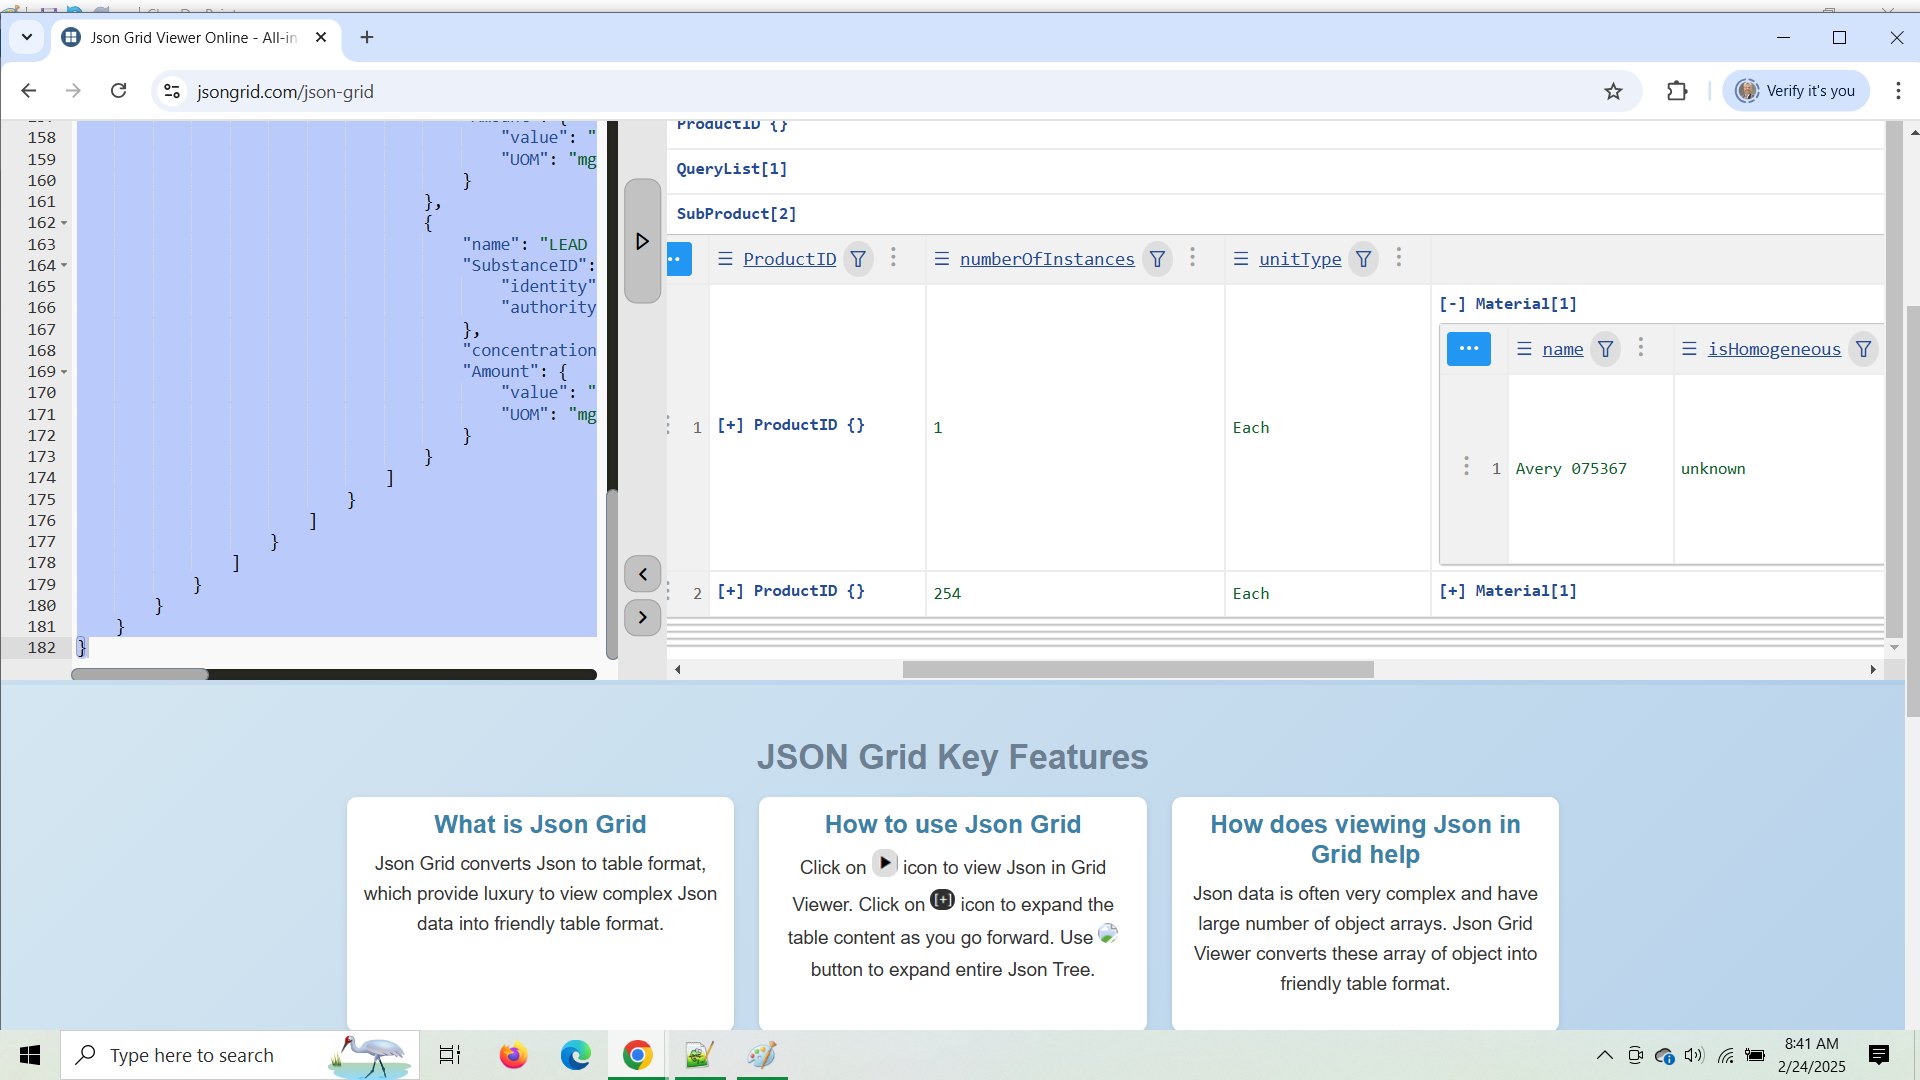Open filter for name column
This screenshot has height=1080, width=1920.
pyautogui.click(x=1605, y=349)
